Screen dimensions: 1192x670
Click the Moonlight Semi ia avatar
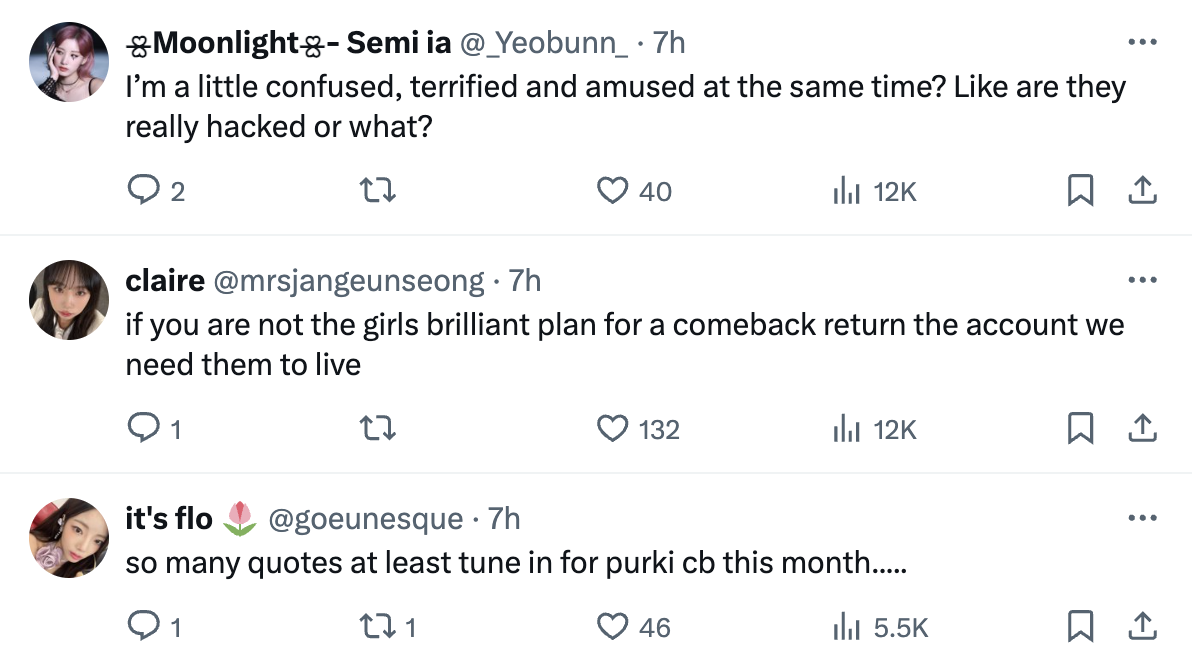[69, 61]
